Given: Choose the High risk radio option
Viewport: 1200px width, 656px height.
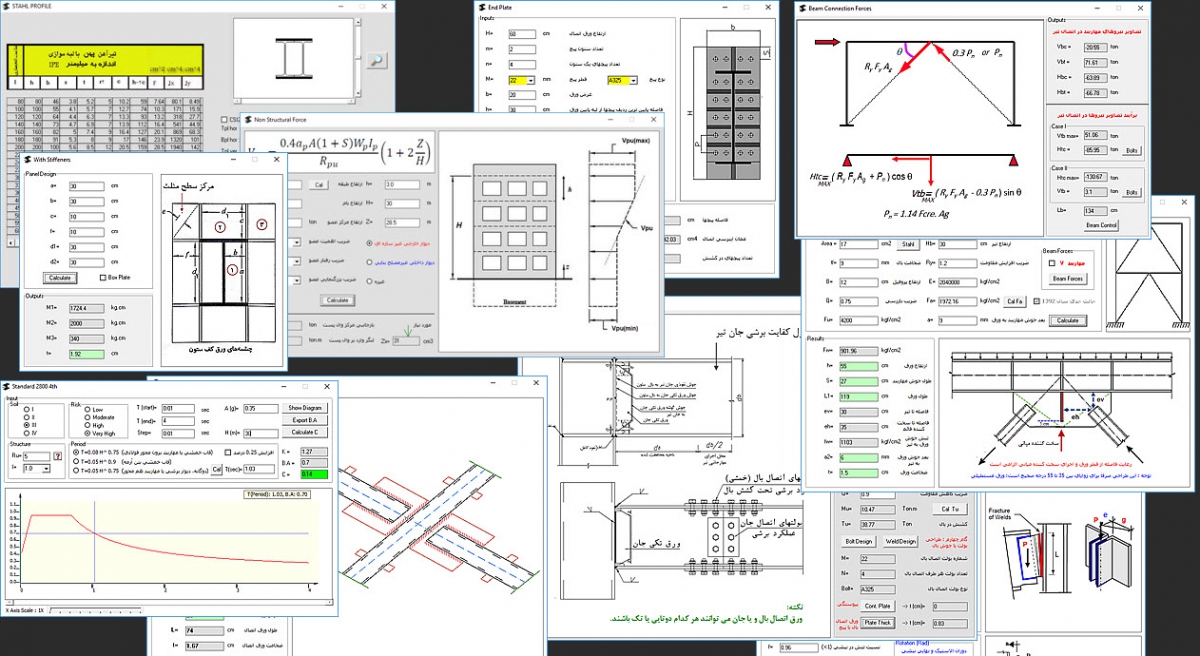Looking at the screenshot, I should pos(87,425).
